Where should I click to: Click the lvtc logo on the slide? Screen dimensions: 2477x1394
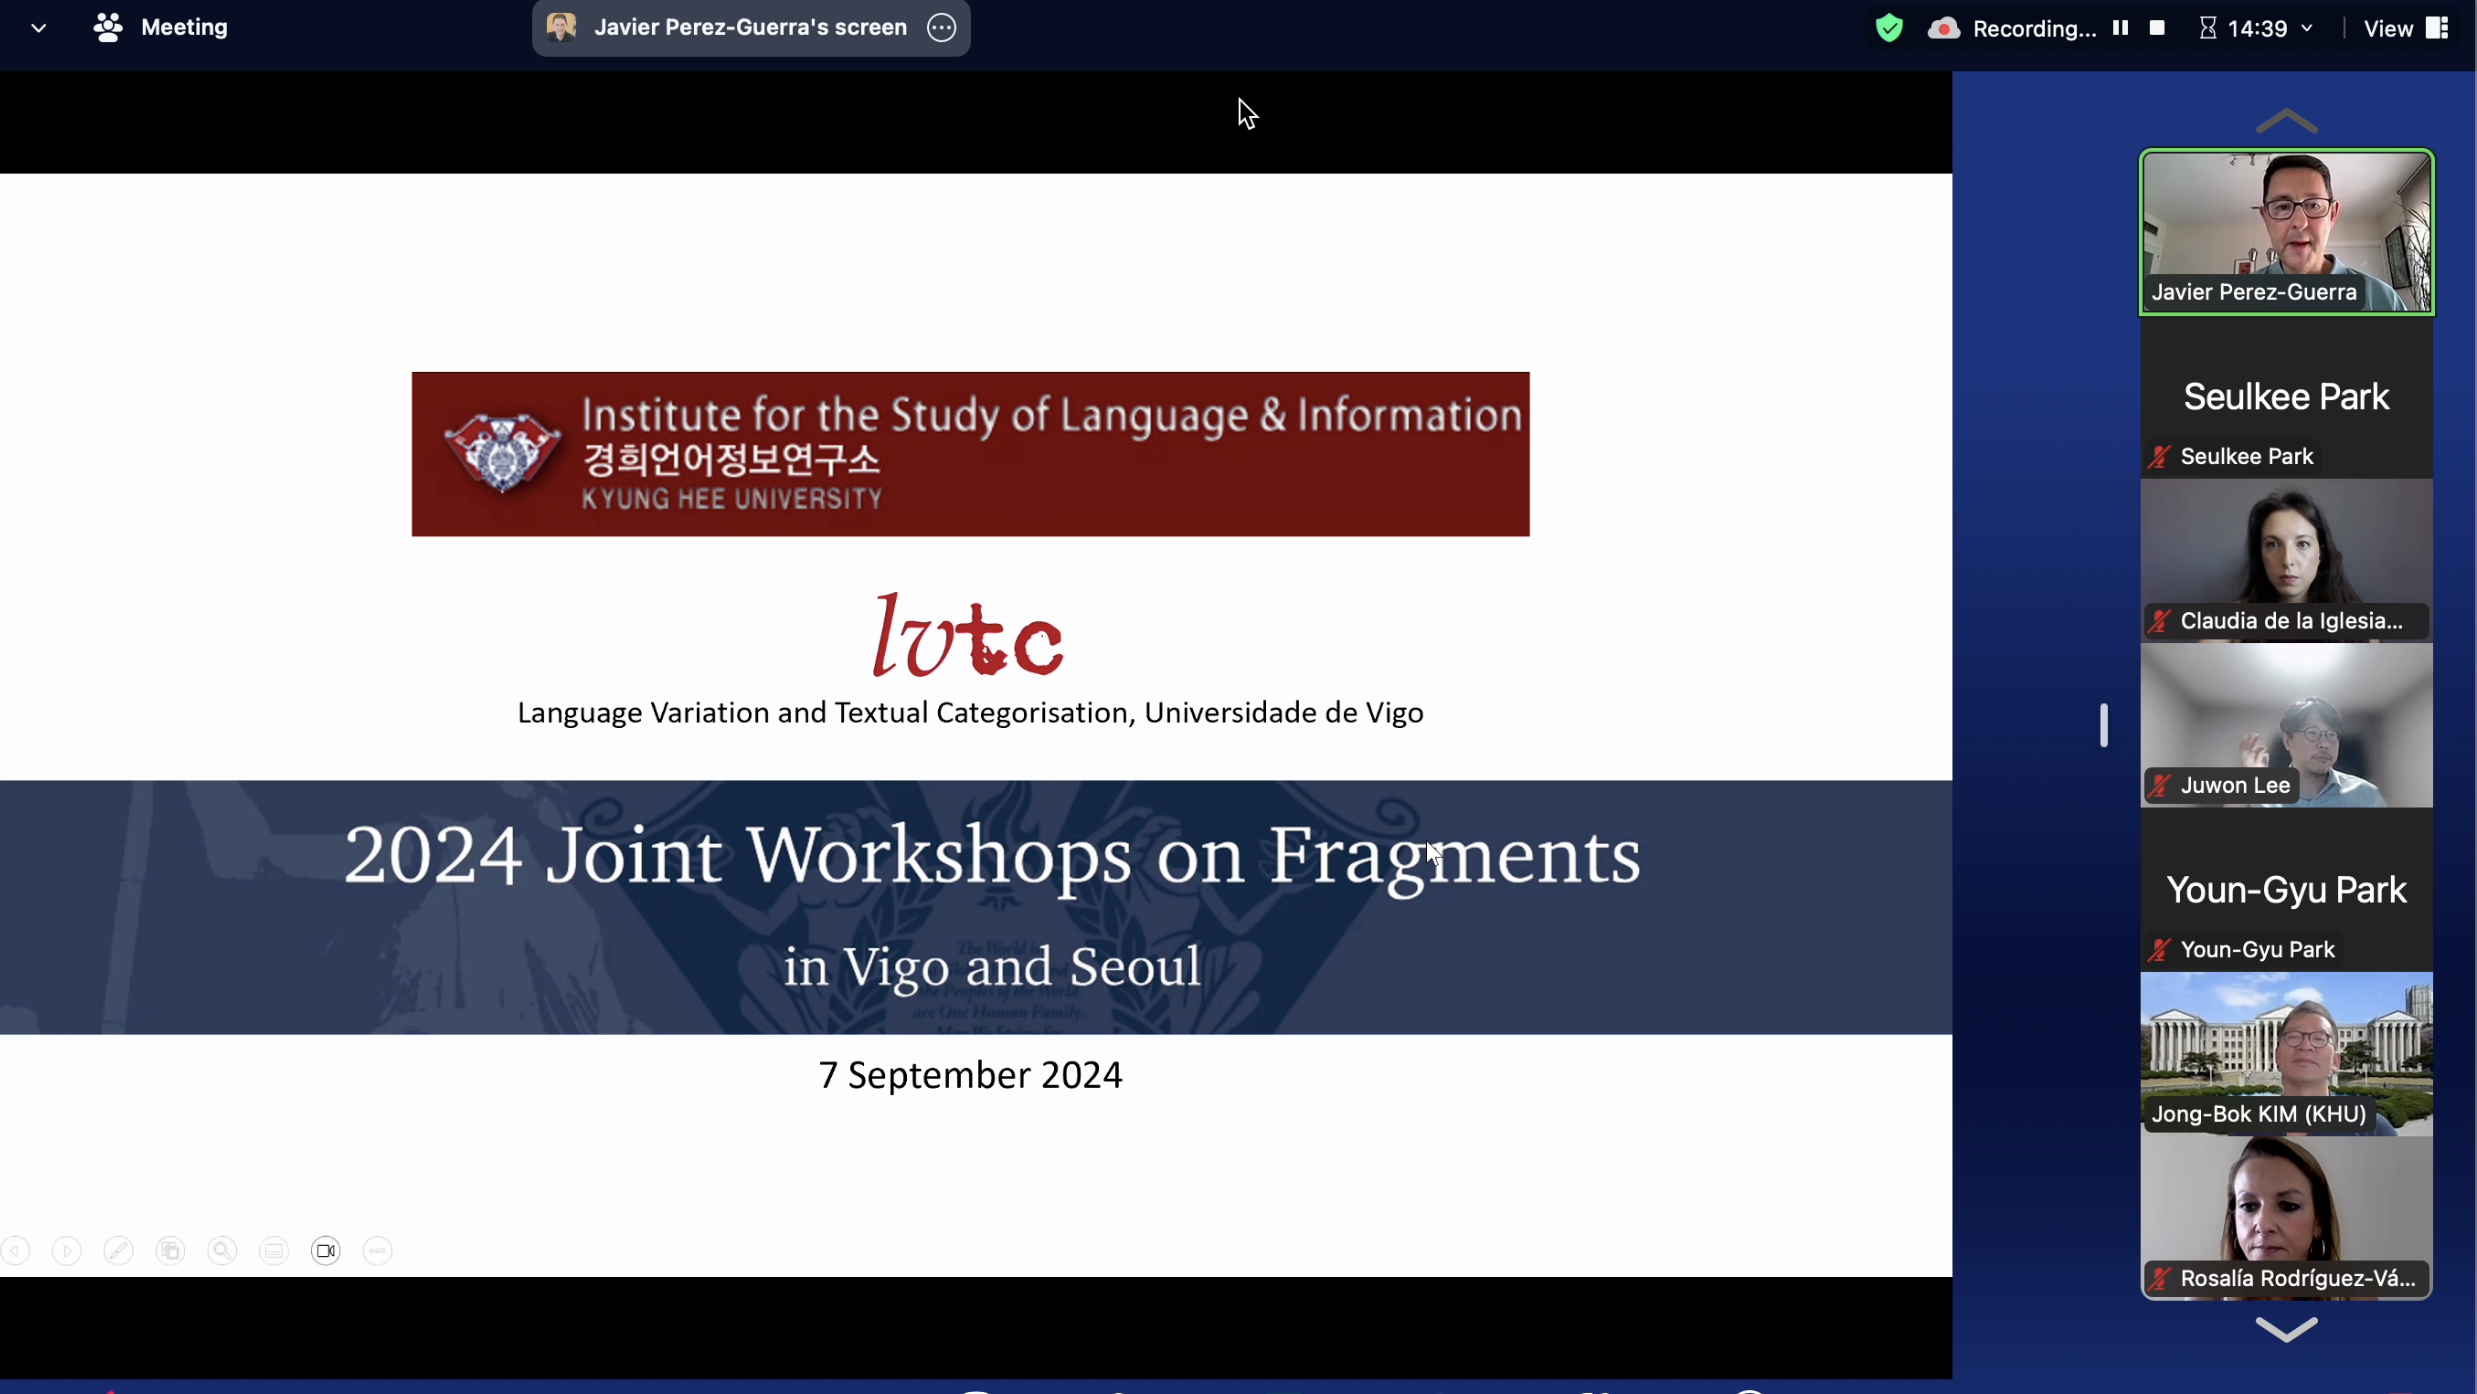pos(968,636)
